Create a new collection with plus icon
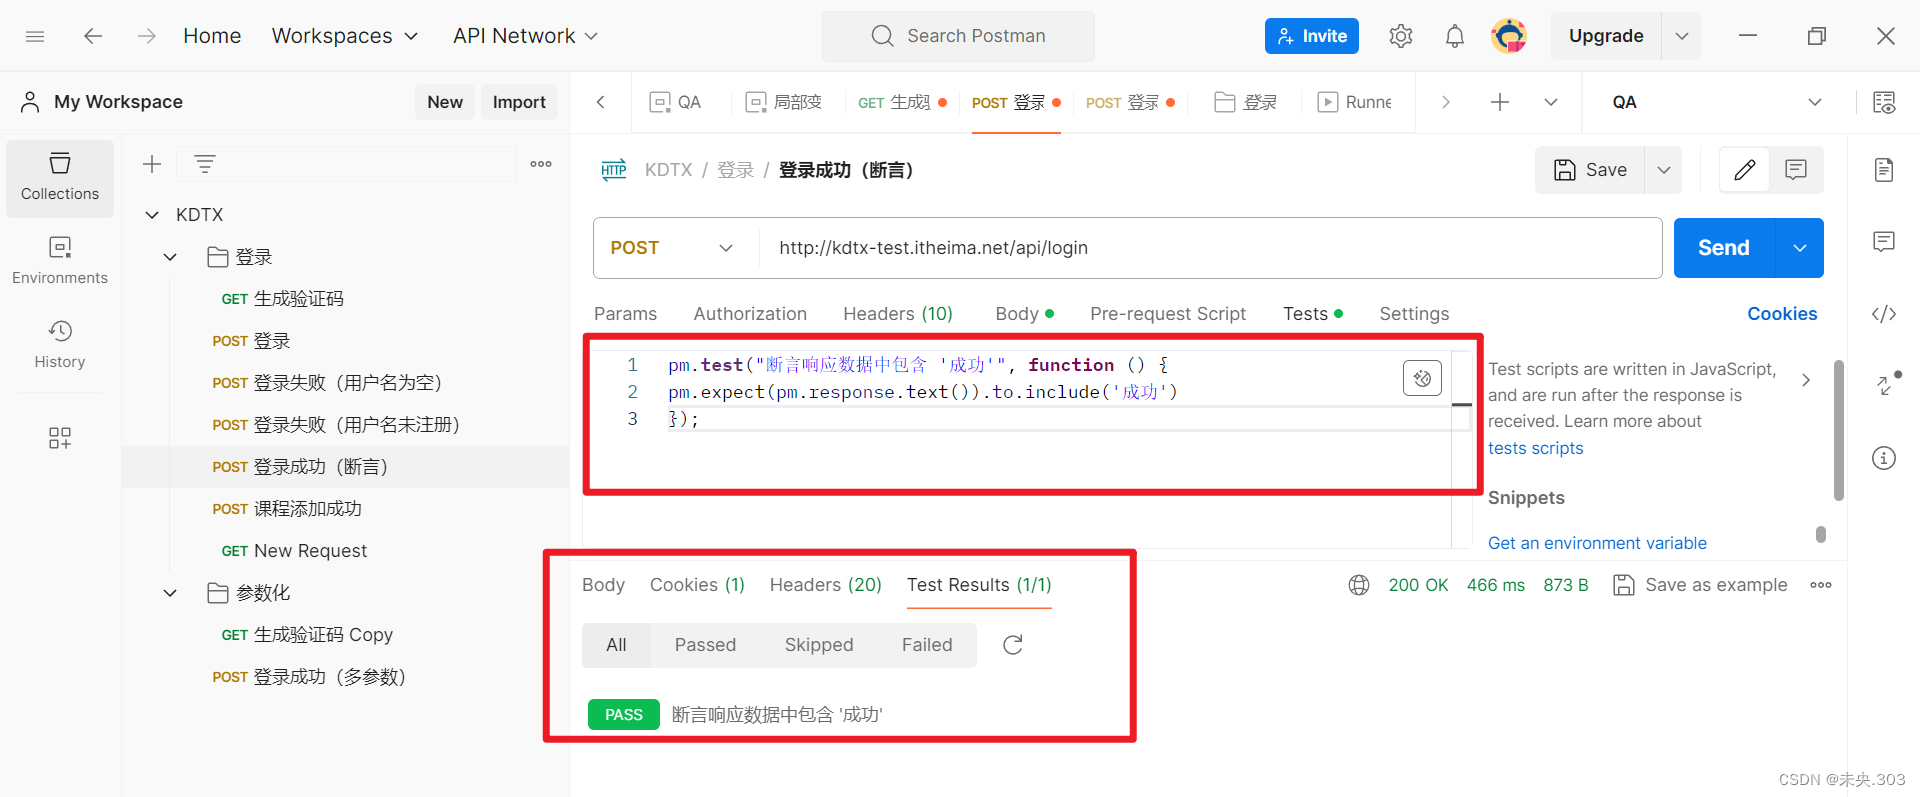Image resolution: width=1920 pixels, height=797 pixels. (x=152, y=164)
